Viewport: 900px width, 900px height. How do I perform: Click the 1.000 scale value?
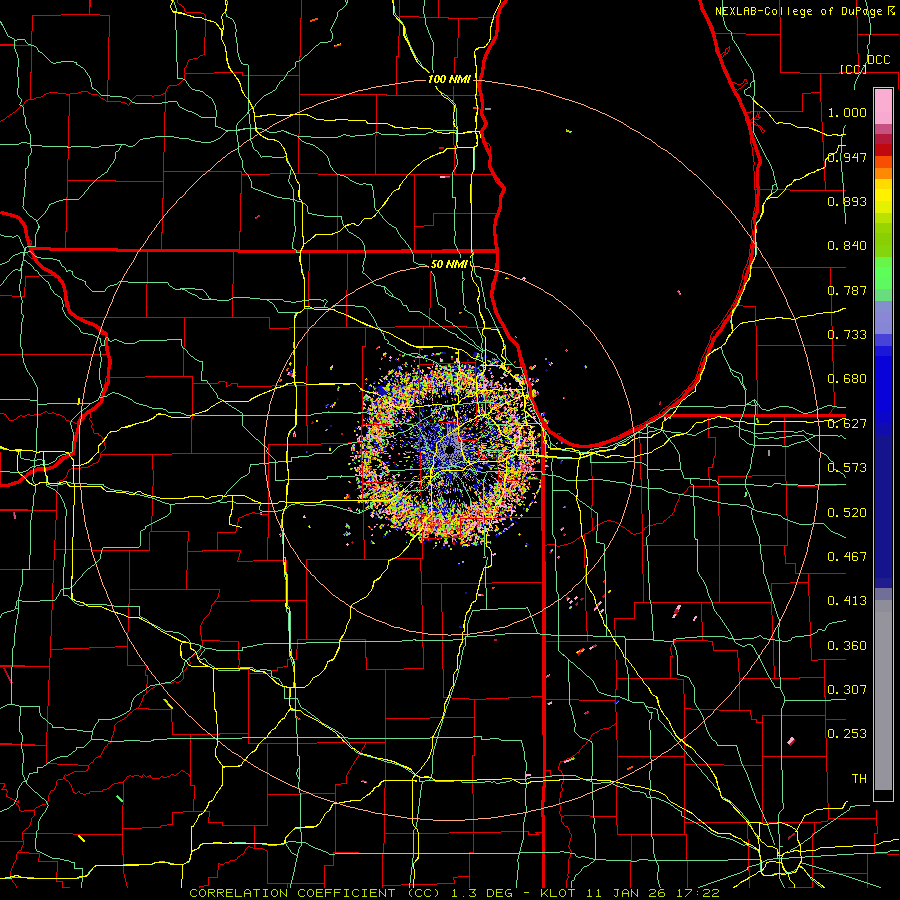[847, 112]
